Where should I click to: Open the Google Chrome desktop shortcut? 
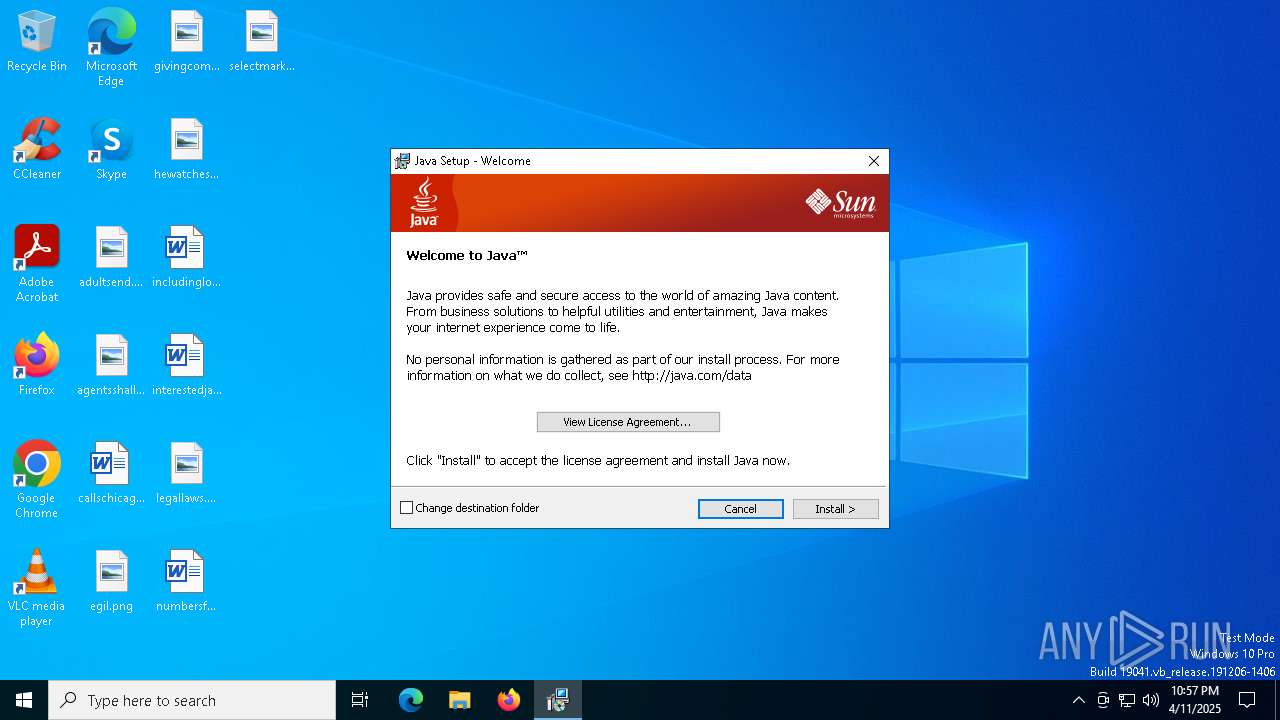[37, 480]
